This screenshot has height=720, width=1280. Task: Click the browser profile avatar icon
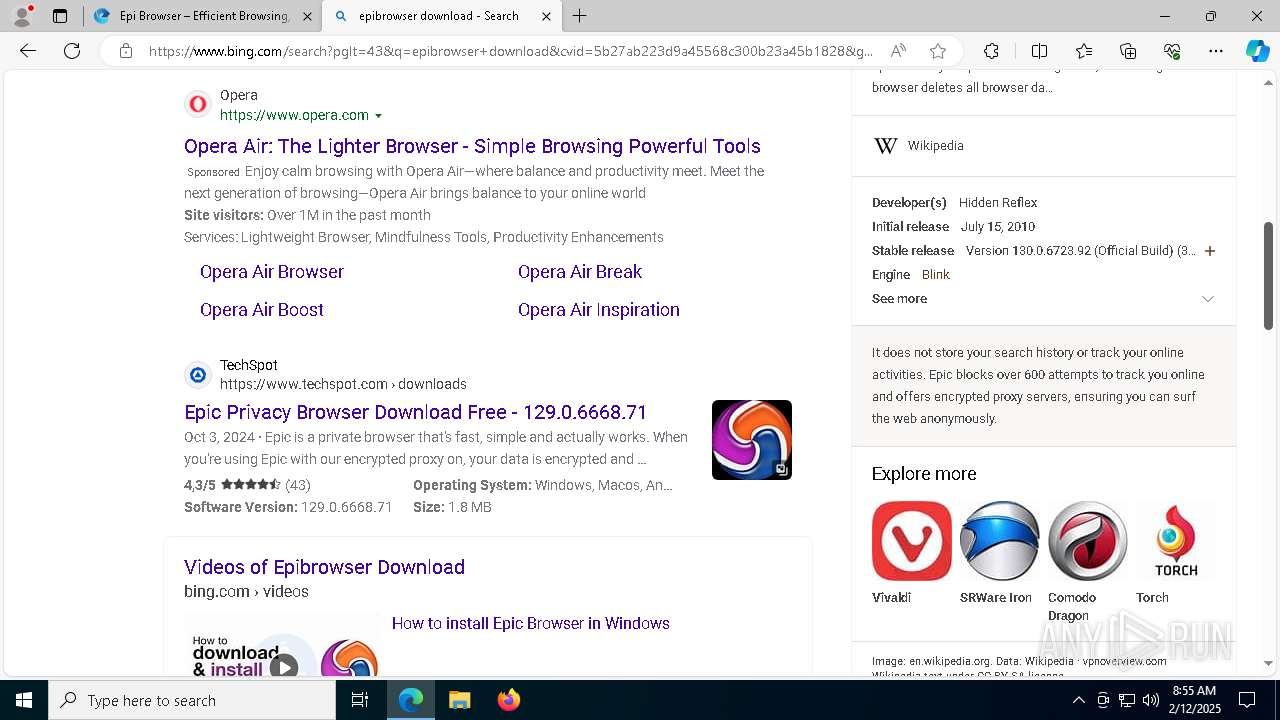22,16
